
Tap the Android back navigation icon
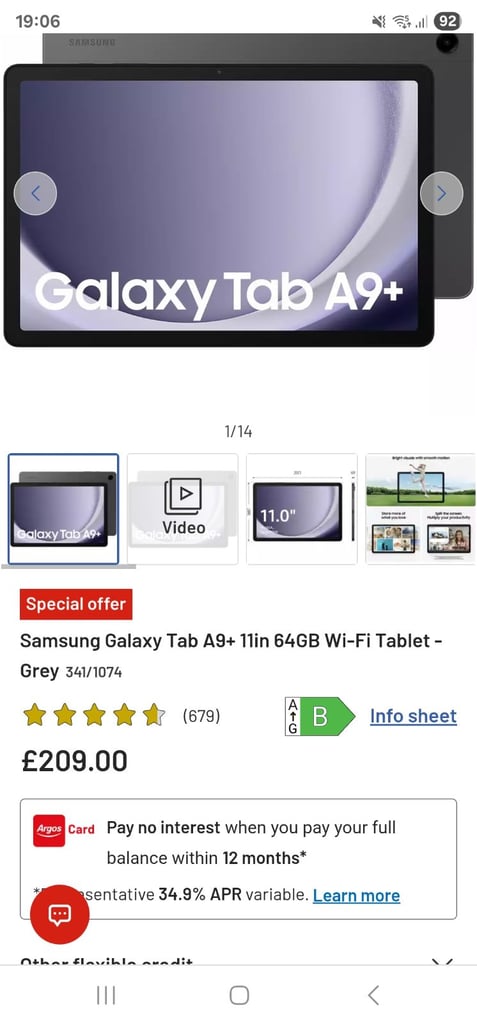(x=373, y=995)
